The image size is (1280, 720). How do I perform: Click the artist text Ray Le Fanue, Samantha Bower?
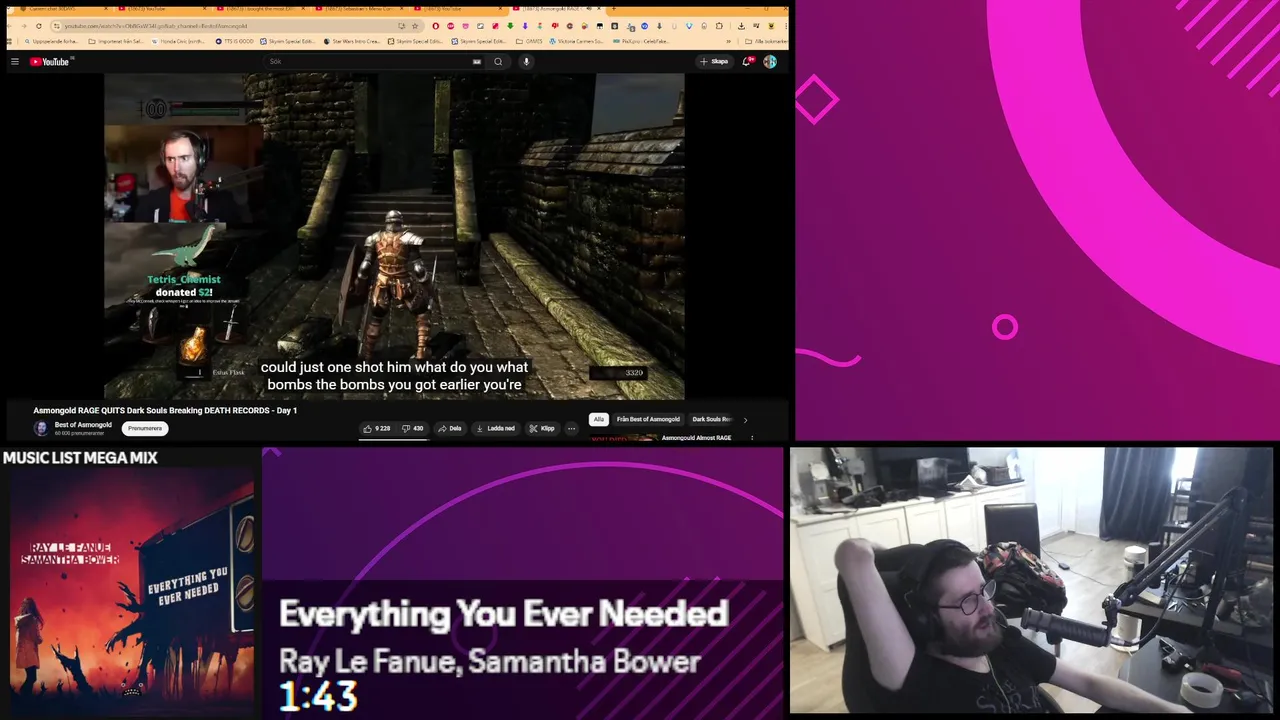tap(489, 662)
